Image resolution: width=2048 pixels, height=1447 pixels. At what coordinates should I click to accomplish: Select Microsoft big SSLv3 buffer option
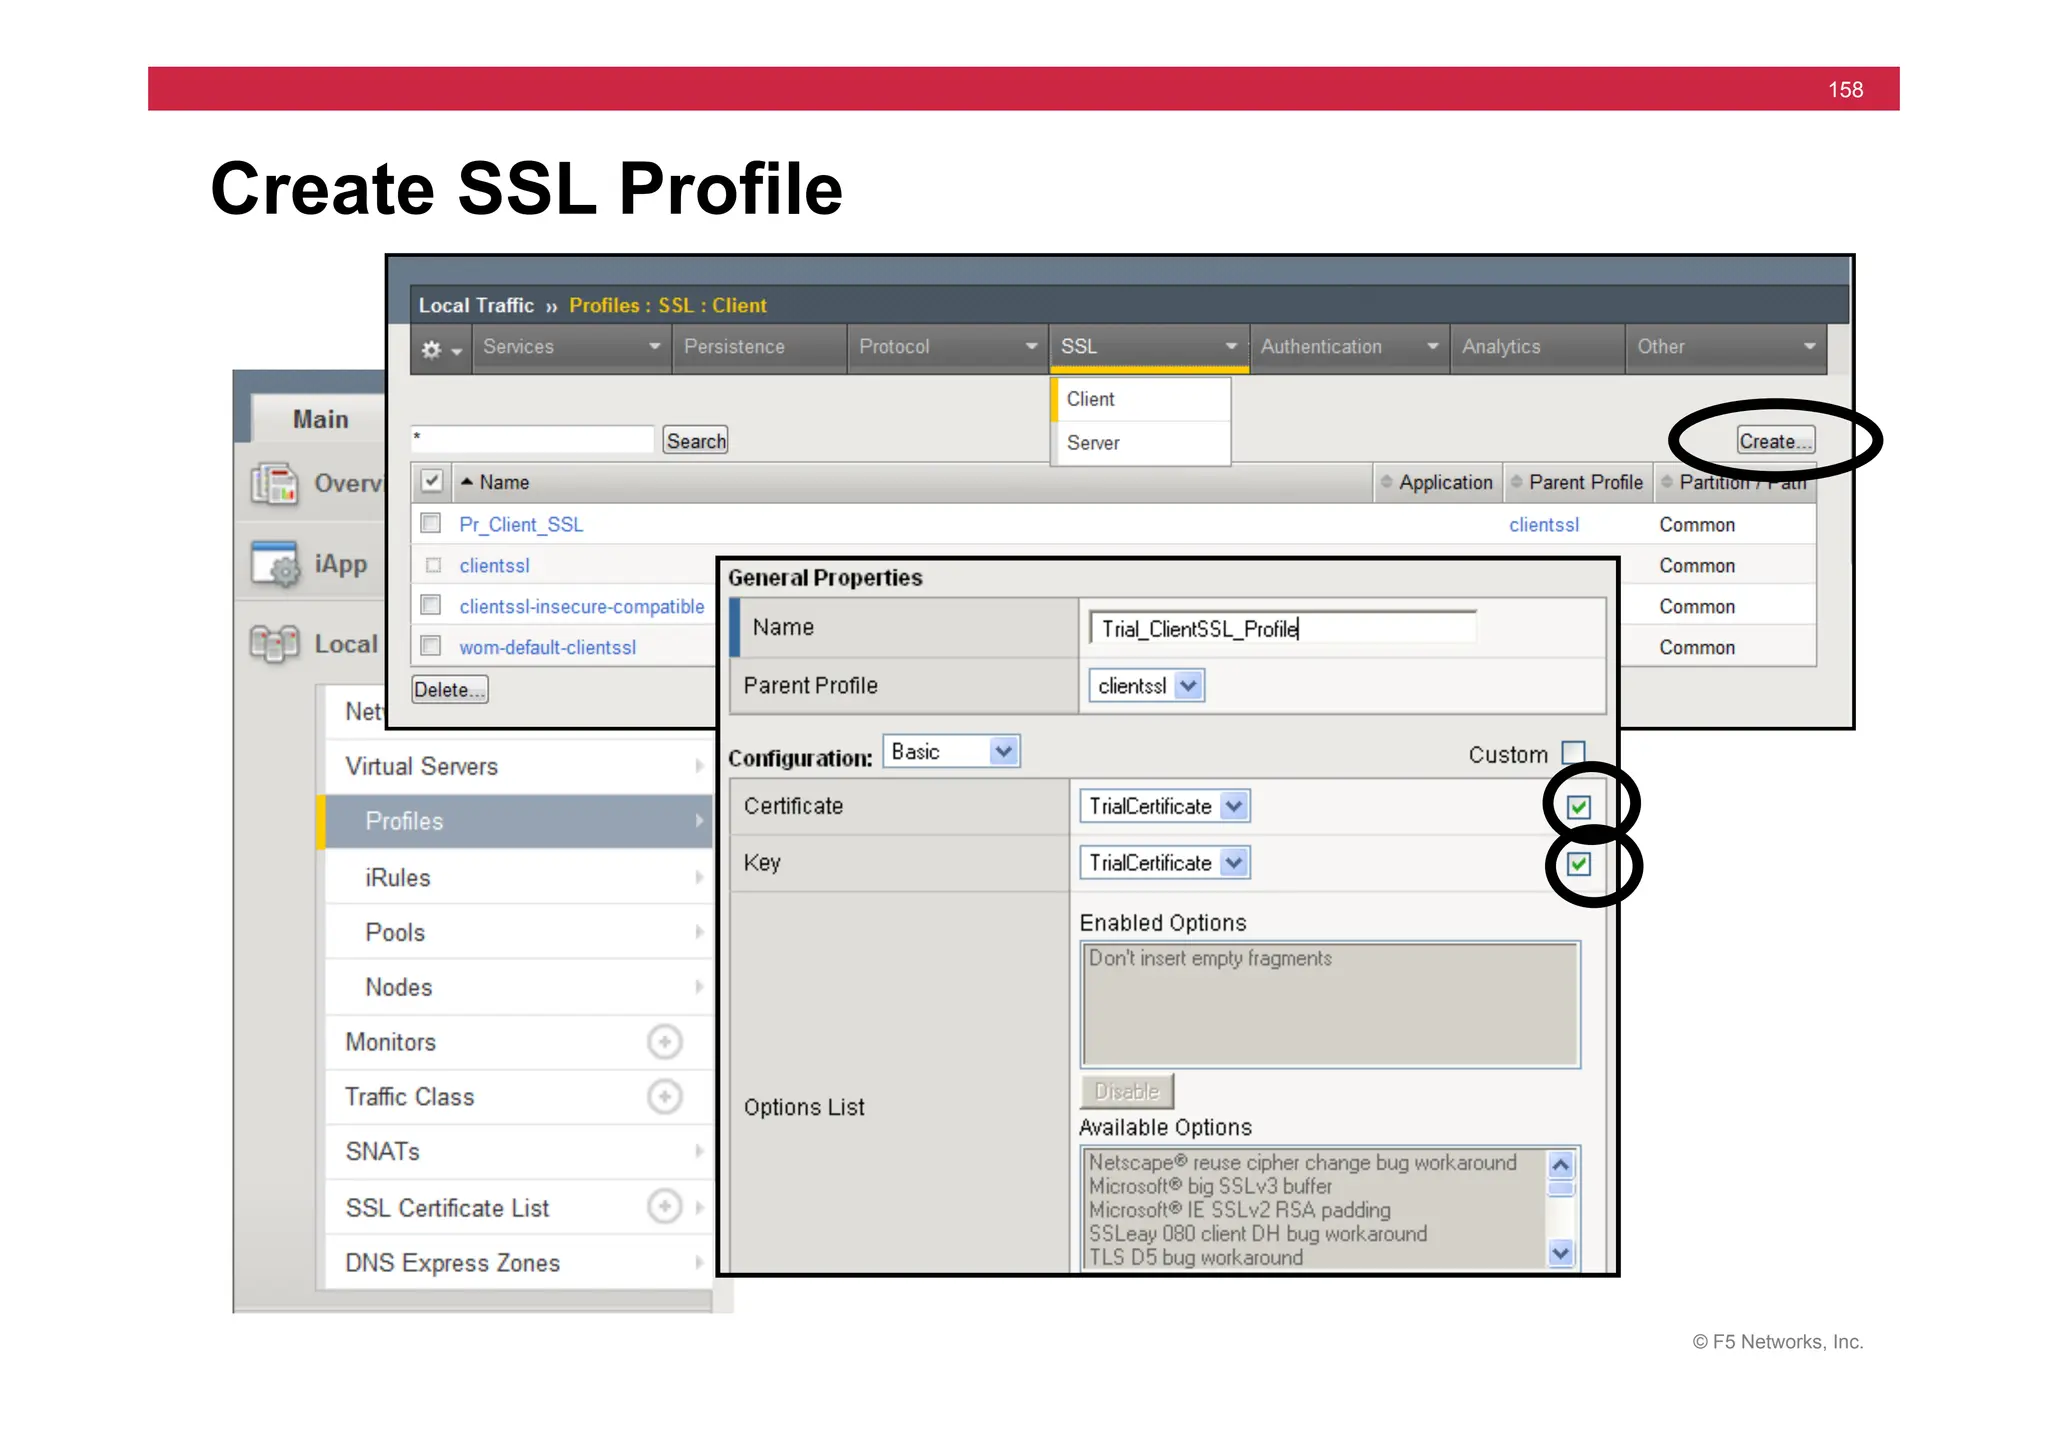coord(1210,1186)
